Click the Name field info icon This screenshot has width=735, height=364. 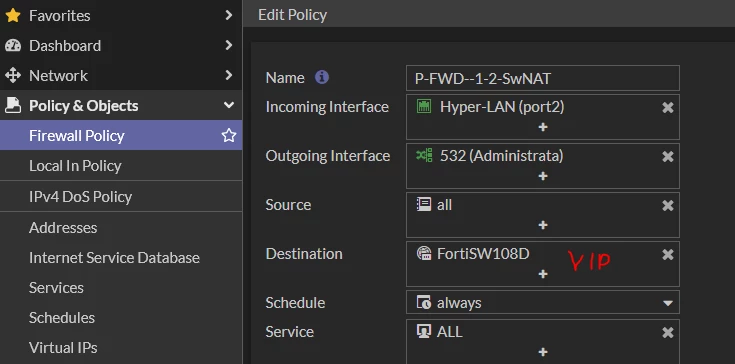(322, 77)
